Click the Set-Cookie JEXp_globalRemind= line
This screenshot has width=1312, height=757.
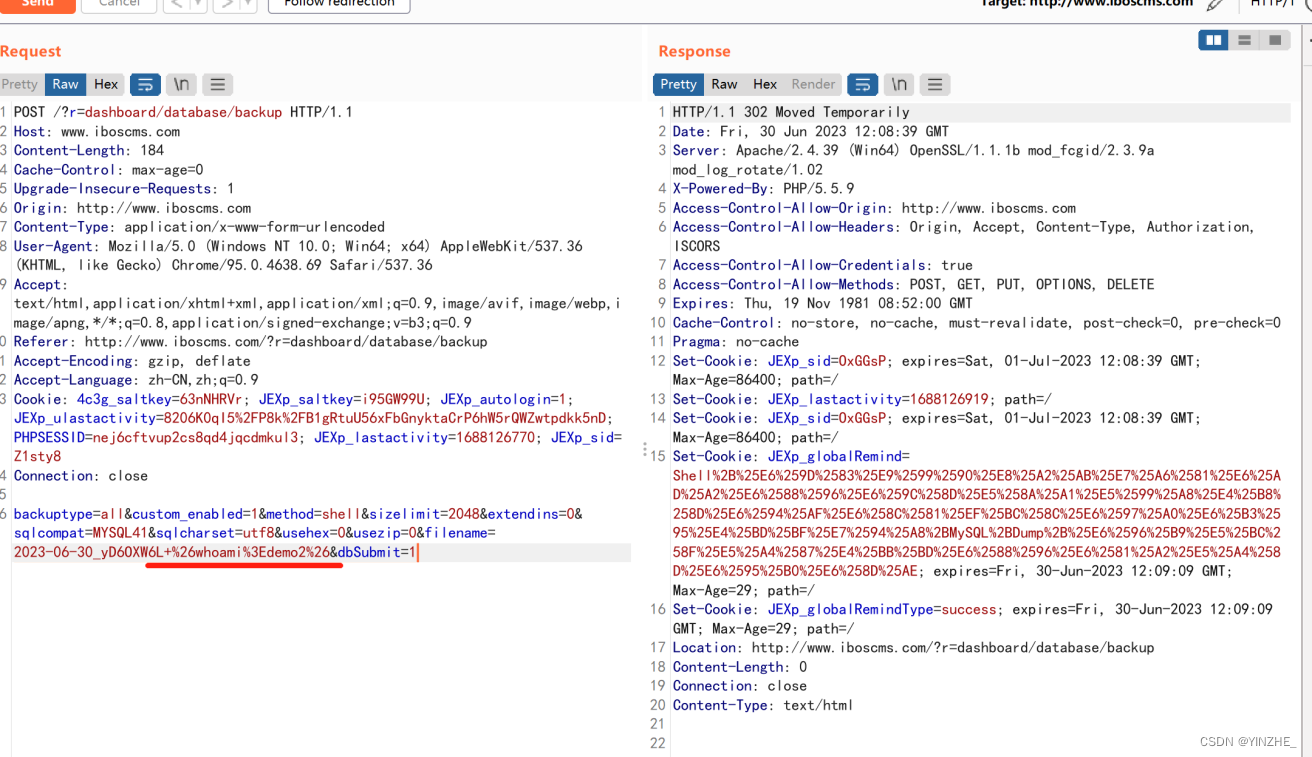pyautogui.click(x=977, y=523)
